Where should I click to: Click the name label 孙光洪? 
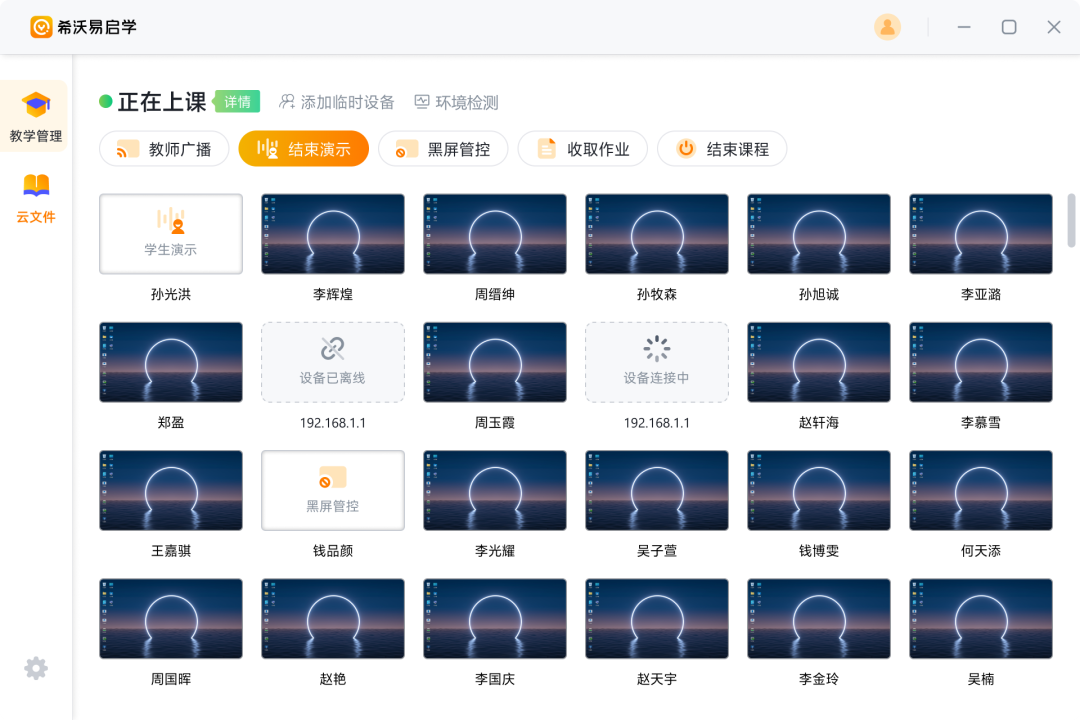pyautogui.click(x=171, y=294)
